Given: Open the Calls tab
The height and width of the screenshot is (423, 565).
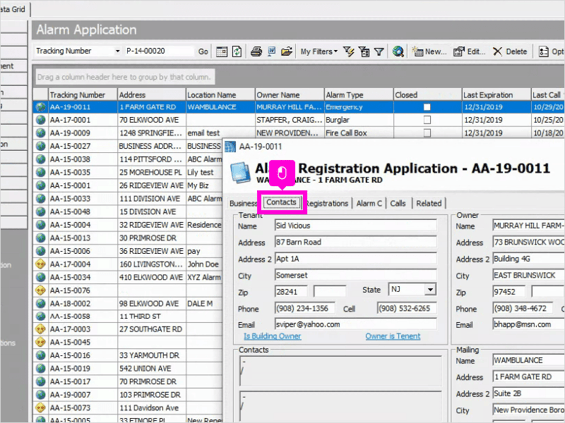Looking at the screenshot, I should (x=398, y=203).
